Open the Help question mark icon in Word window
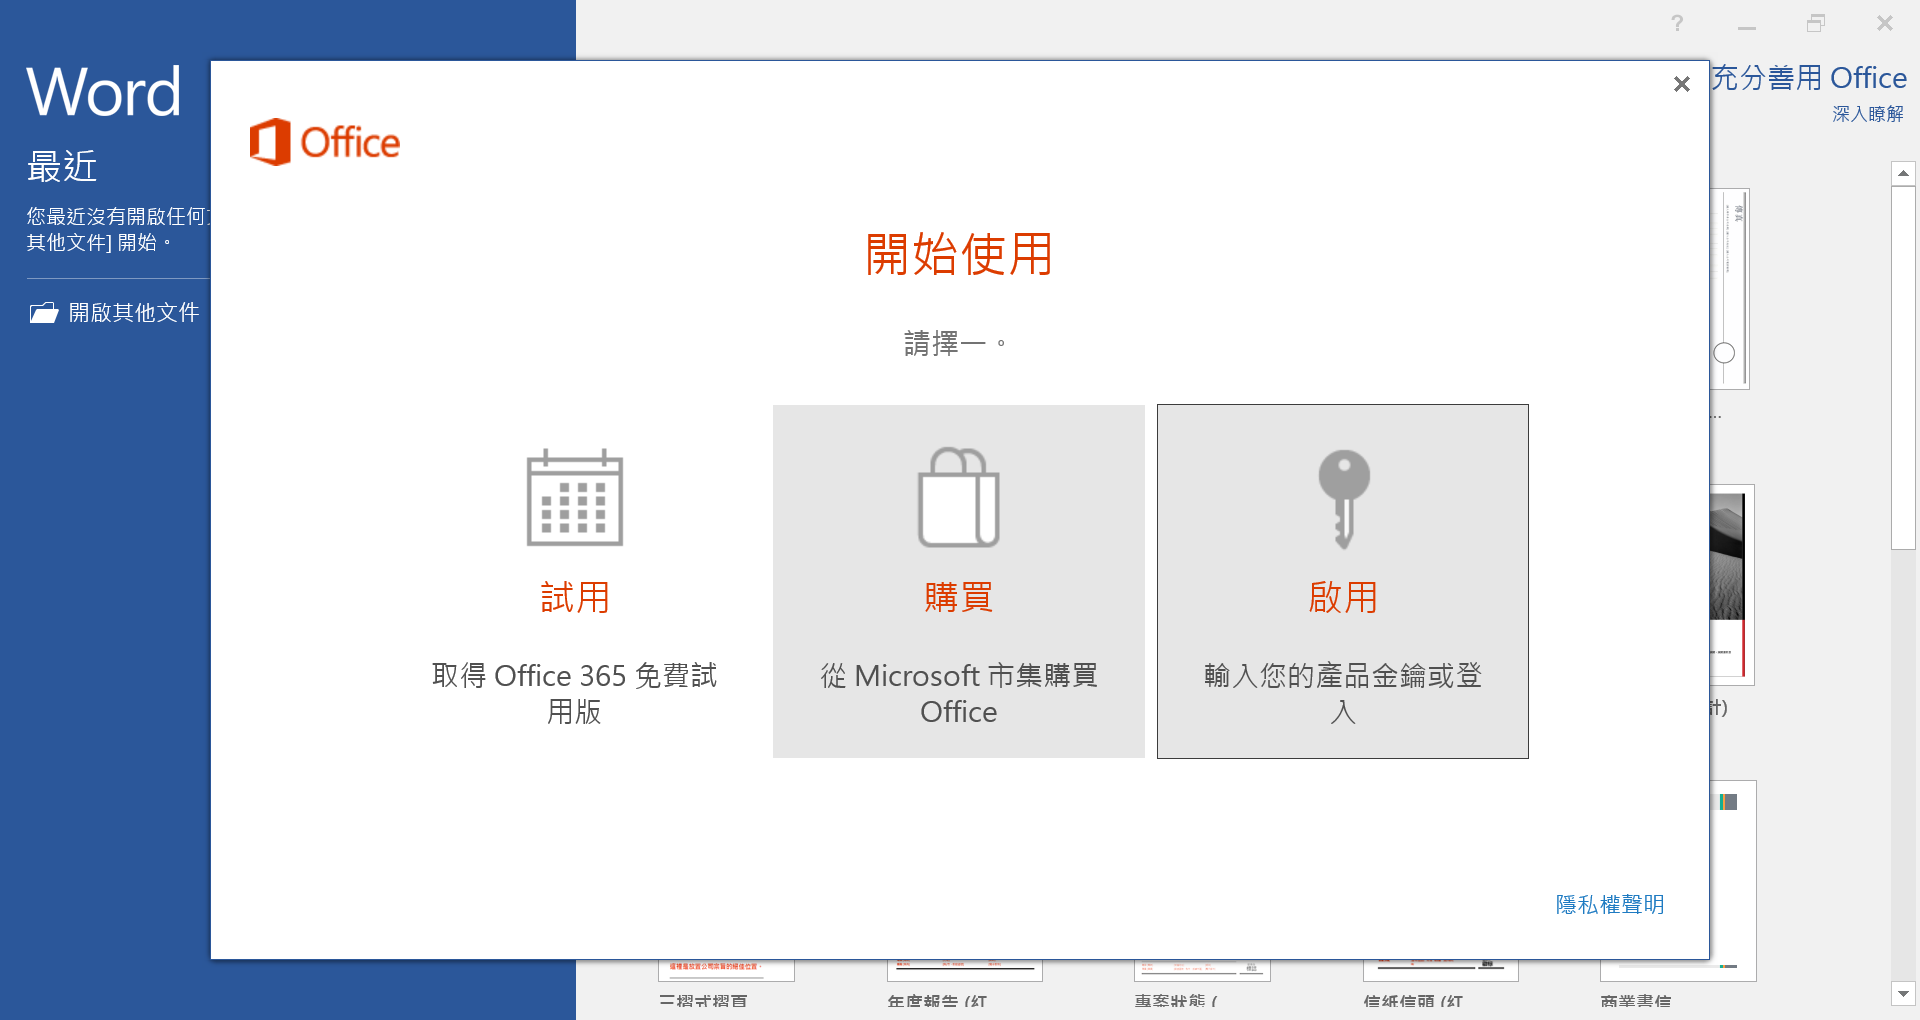The image size is (1920, 1020). pyautogui.click(x=1677, y=23)
